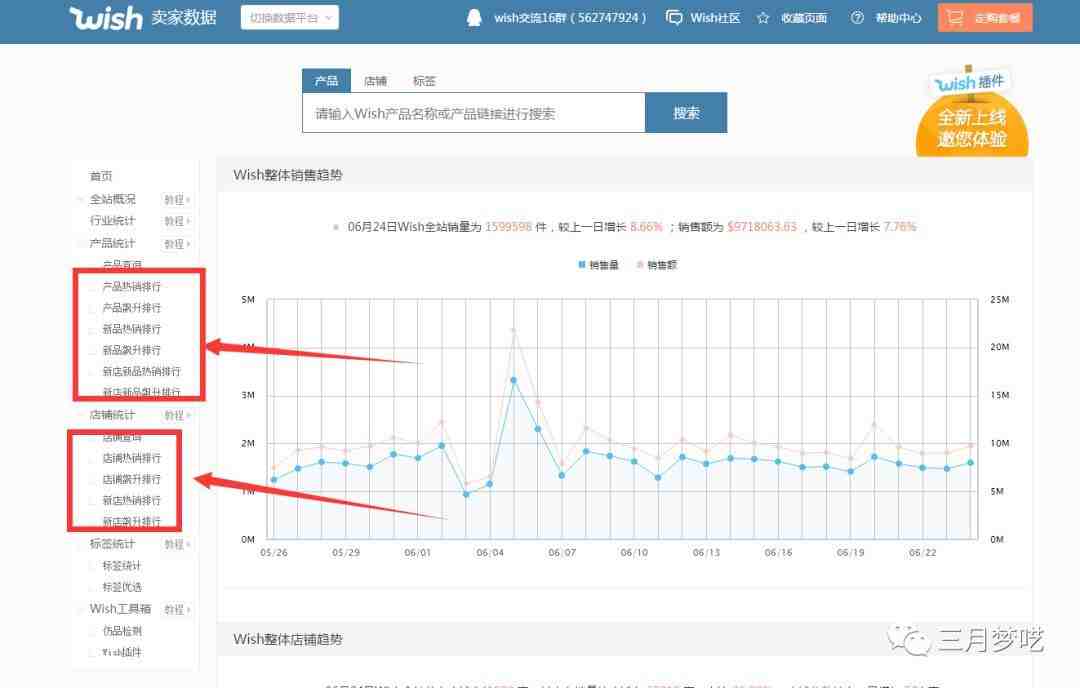Open 教程 link beside Wish工具箱
This screenshot has height=688, width=1080.
click(x=176, y=609)
